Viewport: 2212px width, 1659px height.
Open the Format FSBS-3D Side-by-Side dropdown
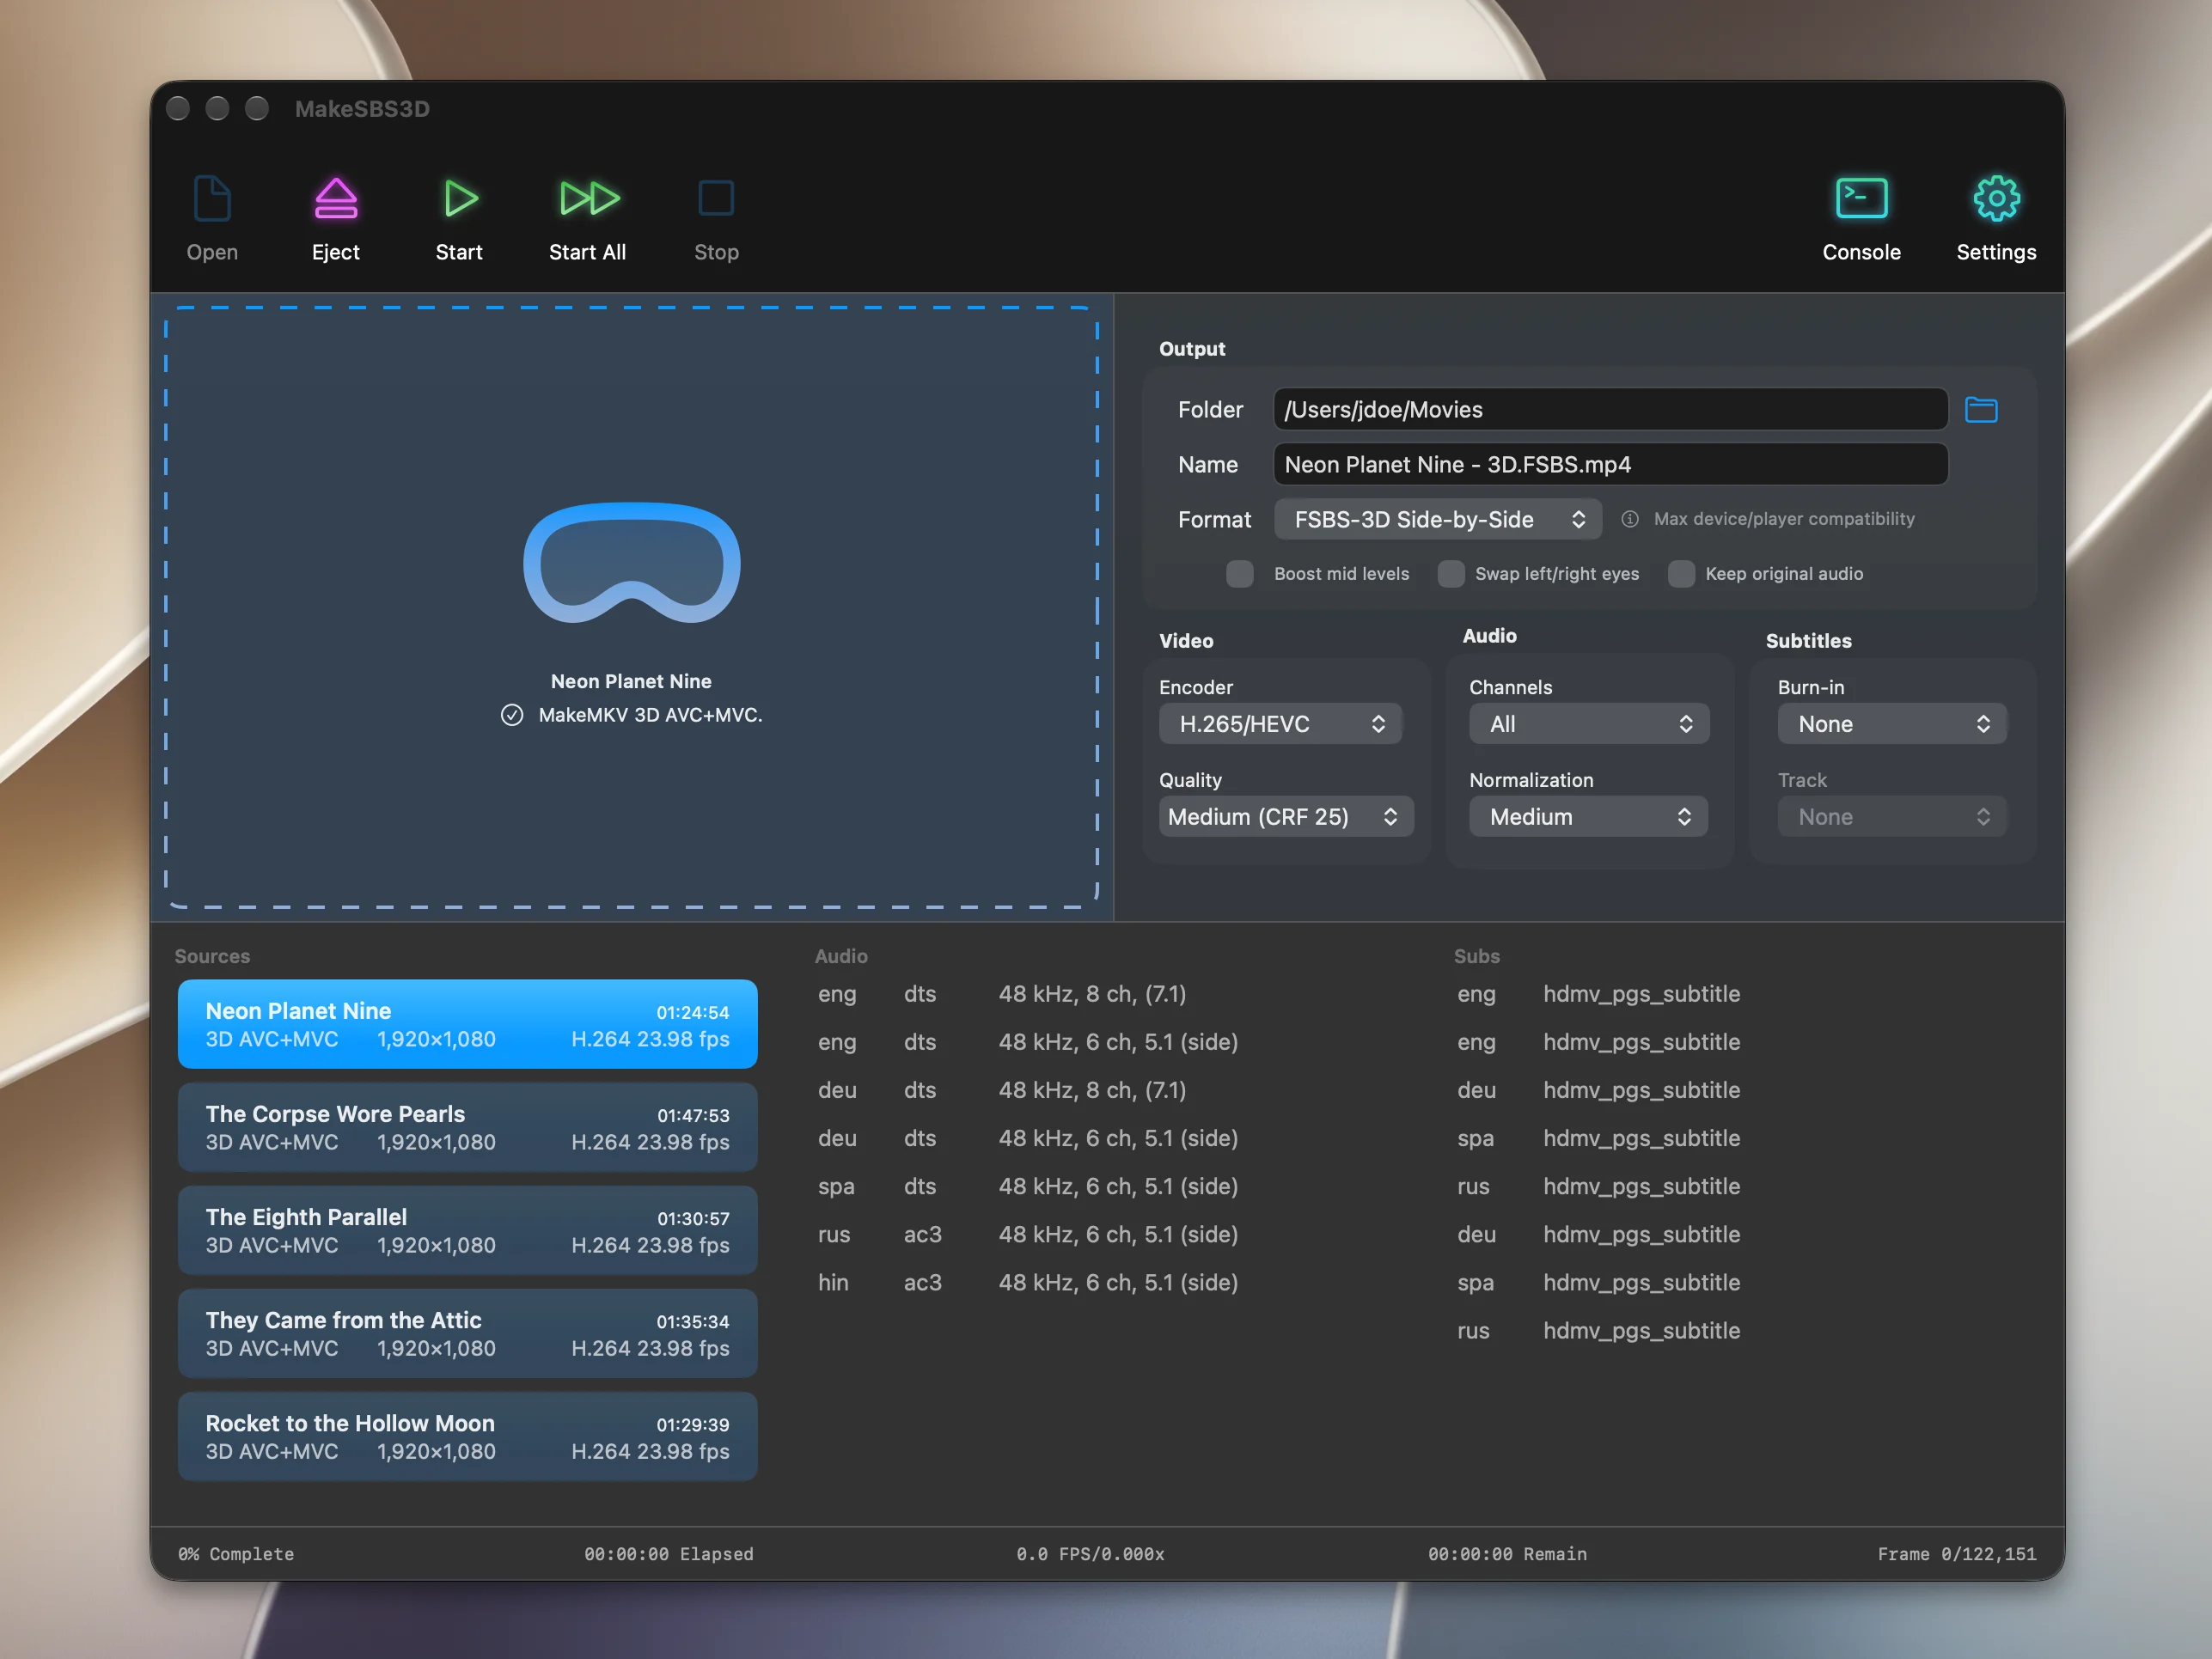[1437, 519]
